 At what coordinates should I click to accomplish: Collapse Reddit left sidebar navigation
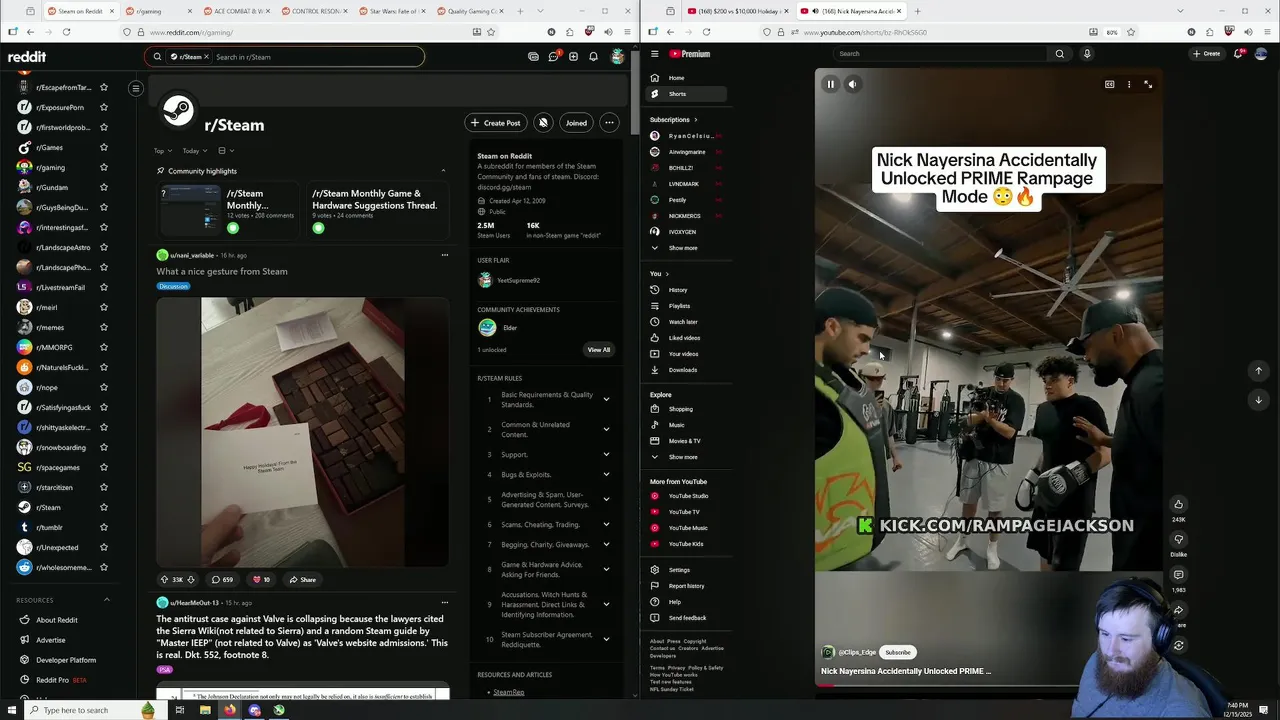(136, 88)
